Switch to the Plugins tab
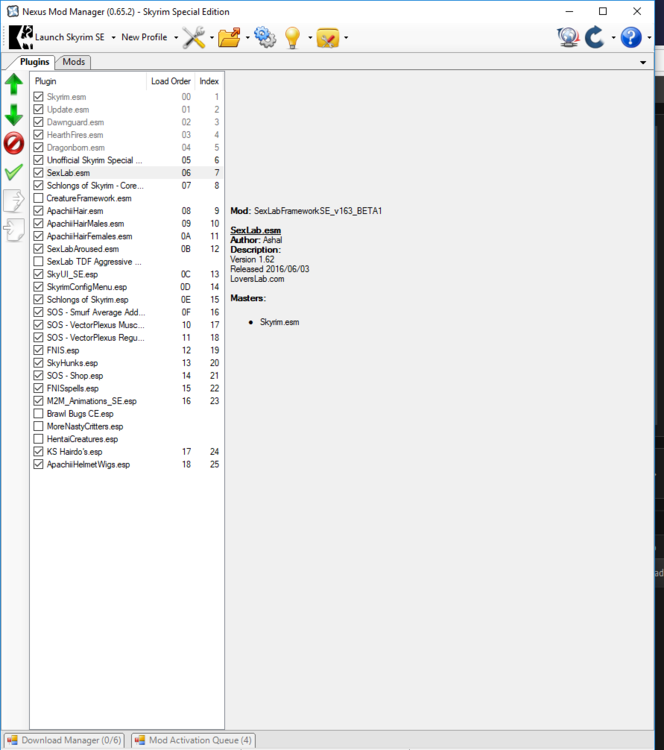Screen dimensions: 664x750 click(x=34, y=62)
